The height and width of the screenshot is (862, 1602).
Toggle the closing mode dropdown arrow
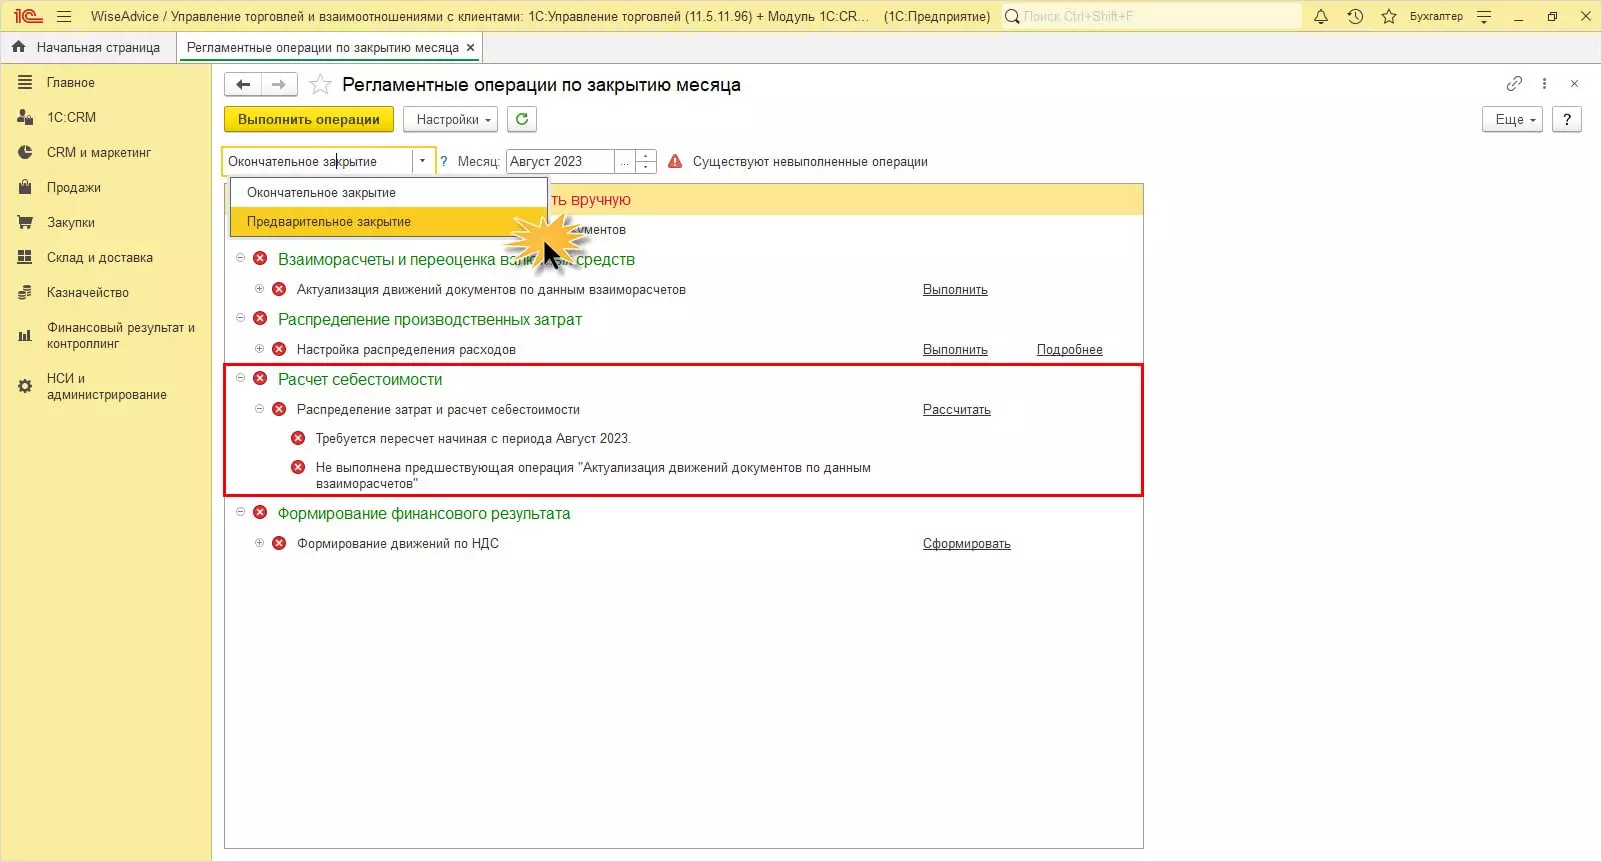[x=423, y=161]
